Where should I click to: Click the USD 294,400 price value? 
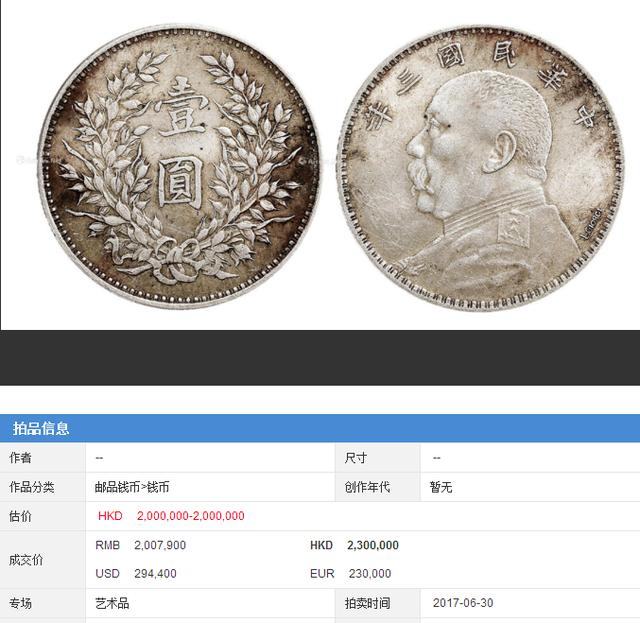click(136, 574)
